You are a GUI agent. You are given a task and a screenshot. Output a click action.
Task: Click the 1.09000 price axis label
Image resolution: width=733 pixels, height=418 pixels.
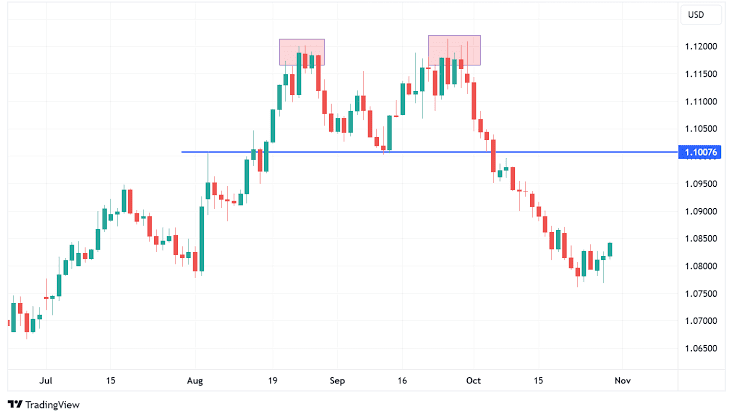click(701, 211)
